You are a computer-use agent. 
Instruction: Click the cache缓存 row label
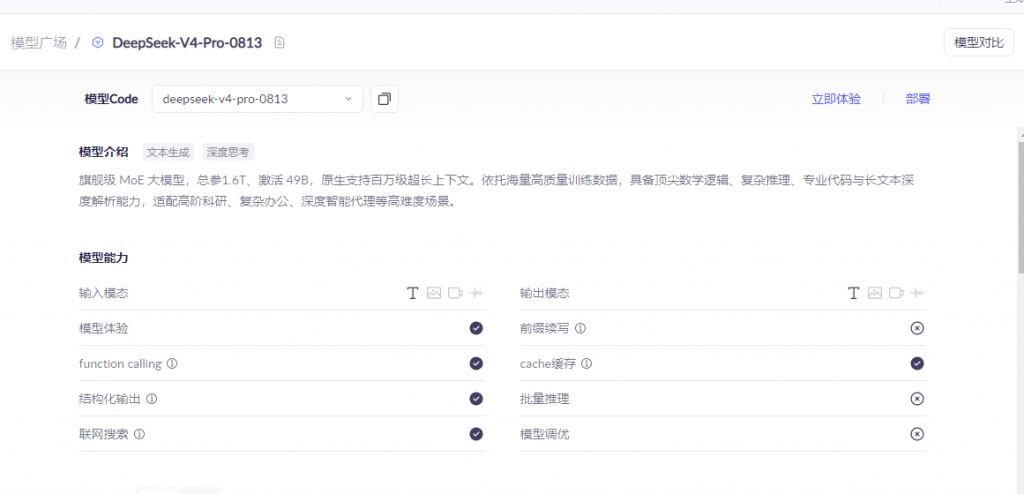pyautogui.click(x=548, y=363)
